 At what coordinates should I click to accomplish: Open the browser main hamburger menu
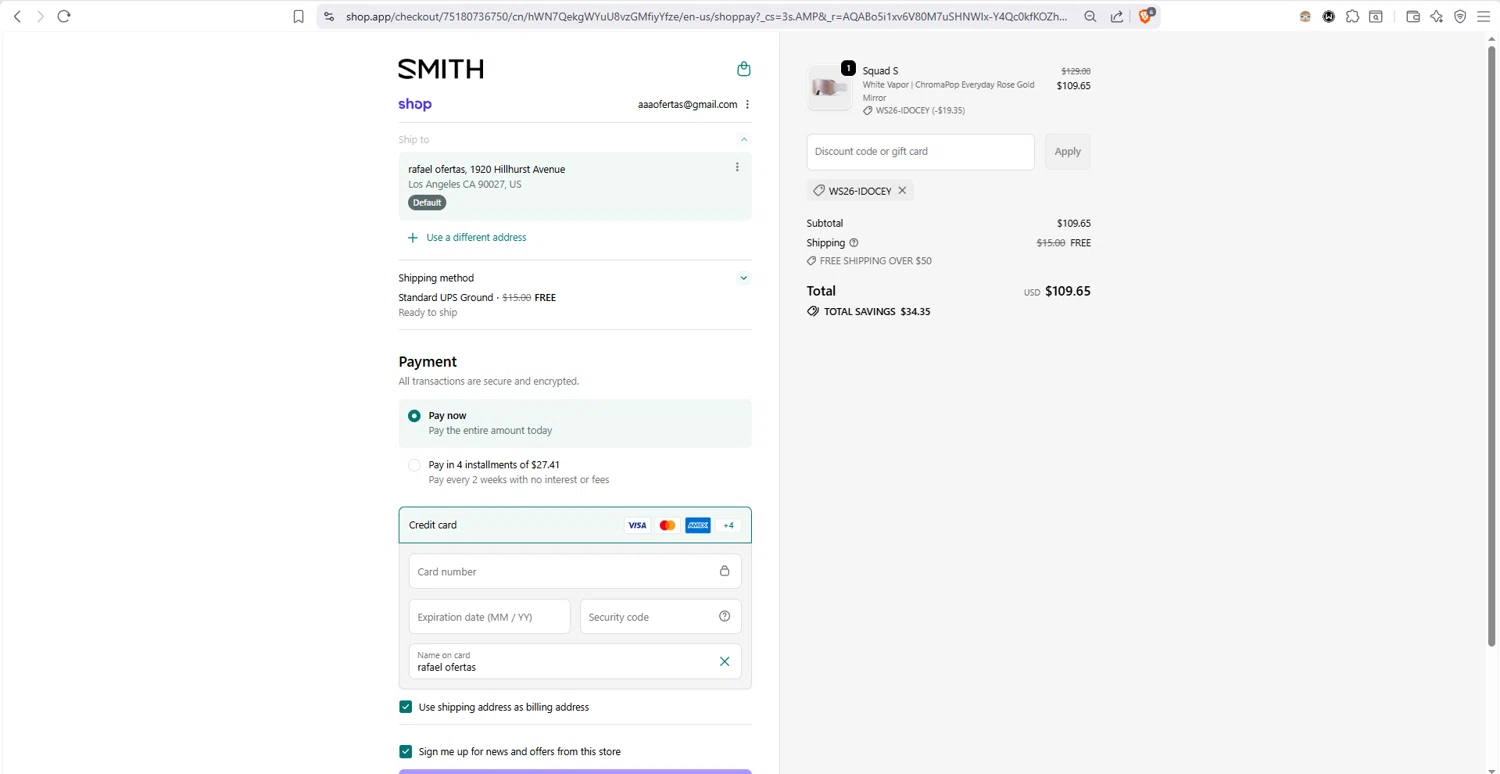click(1483, 16)
